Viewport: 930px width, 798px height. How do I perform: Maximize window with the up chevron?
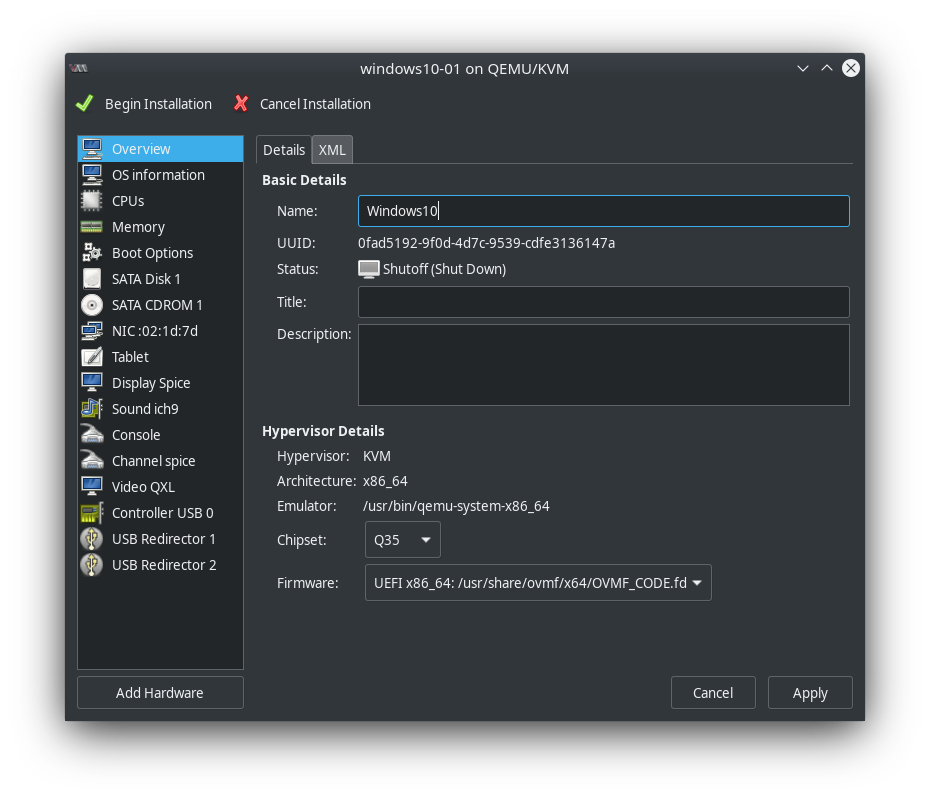click(826, 68)
